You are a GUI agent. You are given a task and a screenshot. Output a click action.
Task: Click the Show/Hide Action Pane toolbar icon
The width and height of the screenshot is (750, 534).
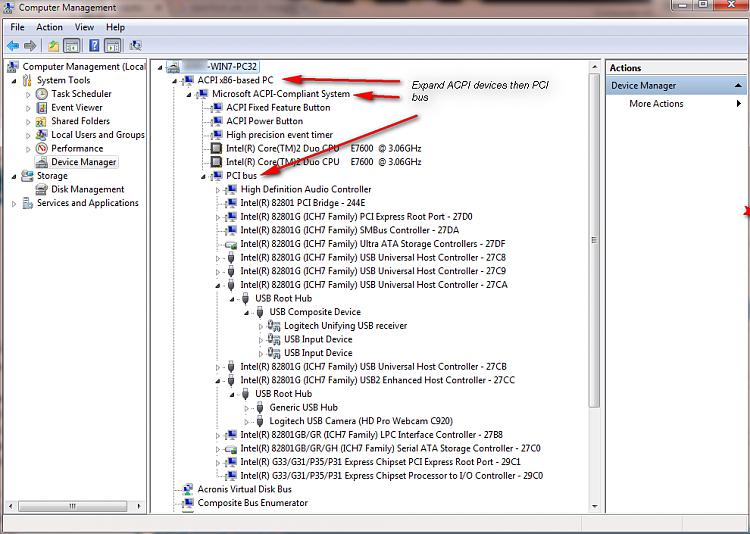point(112,46)
